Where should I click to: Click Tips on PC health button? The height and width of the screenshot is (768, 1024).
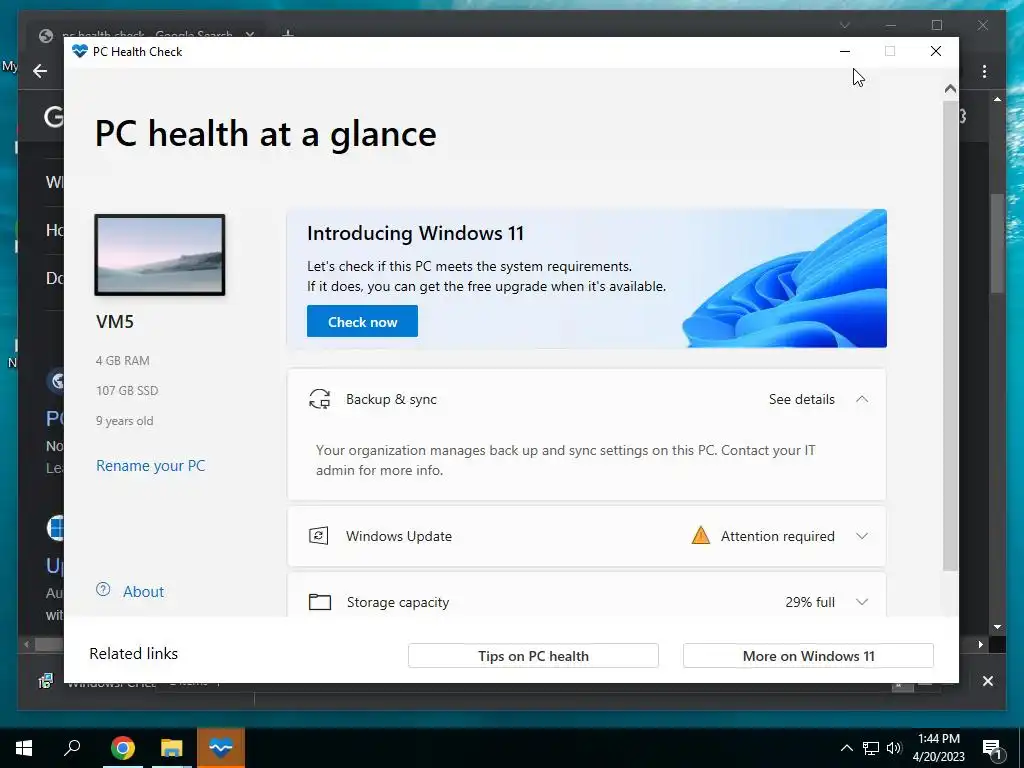[x=533, y=656]
